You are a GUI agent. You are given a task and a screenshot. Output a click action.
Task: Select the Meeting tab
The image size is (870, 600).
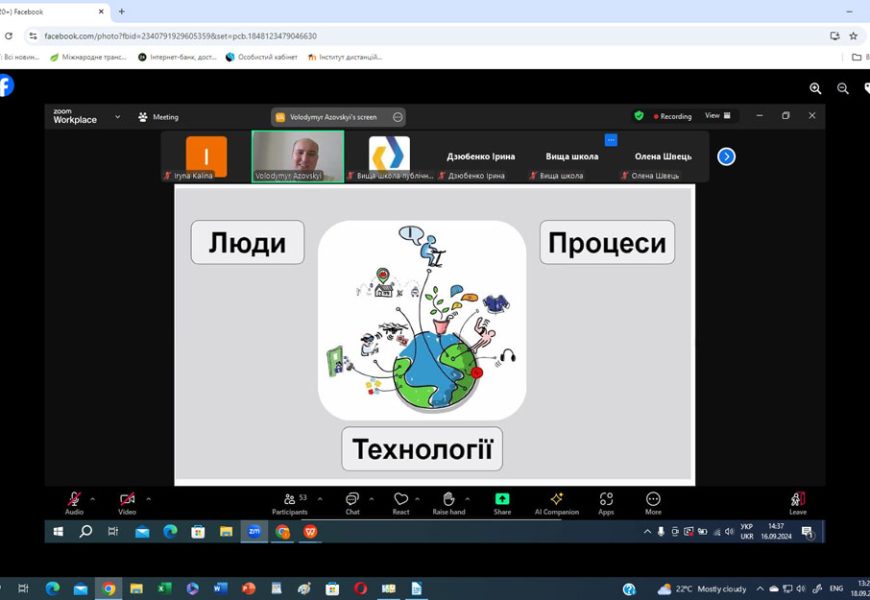coord(159,117)
